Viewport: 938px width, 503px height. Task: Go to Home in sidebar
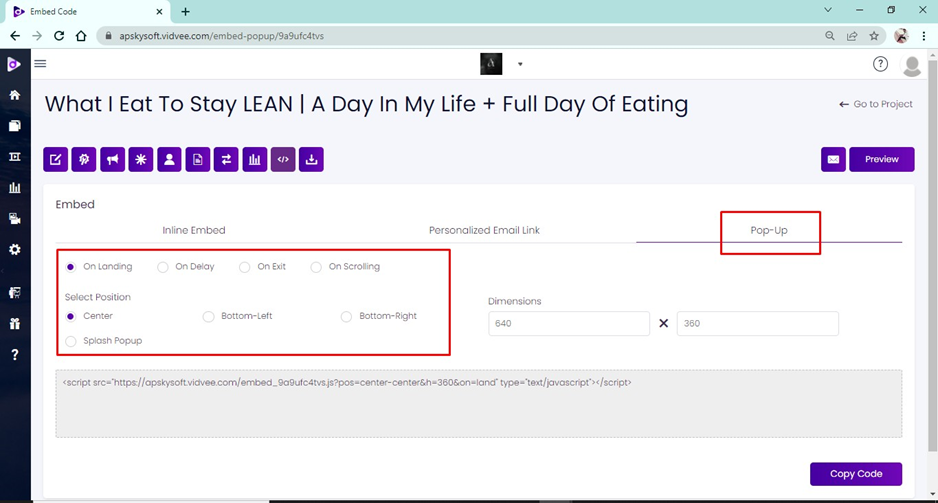click(15, 95)
